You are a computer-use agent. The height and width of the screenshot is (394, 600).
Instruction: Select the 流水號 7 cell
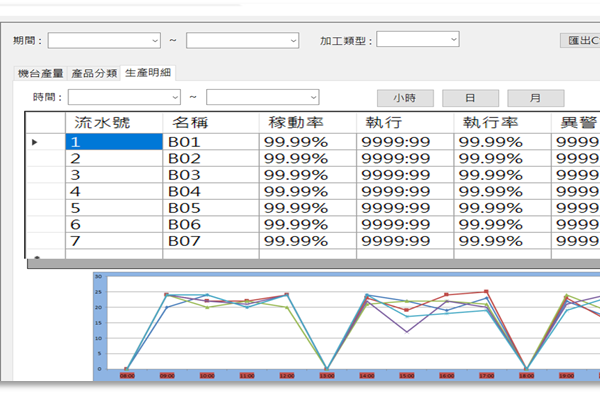tap(114, 241)
